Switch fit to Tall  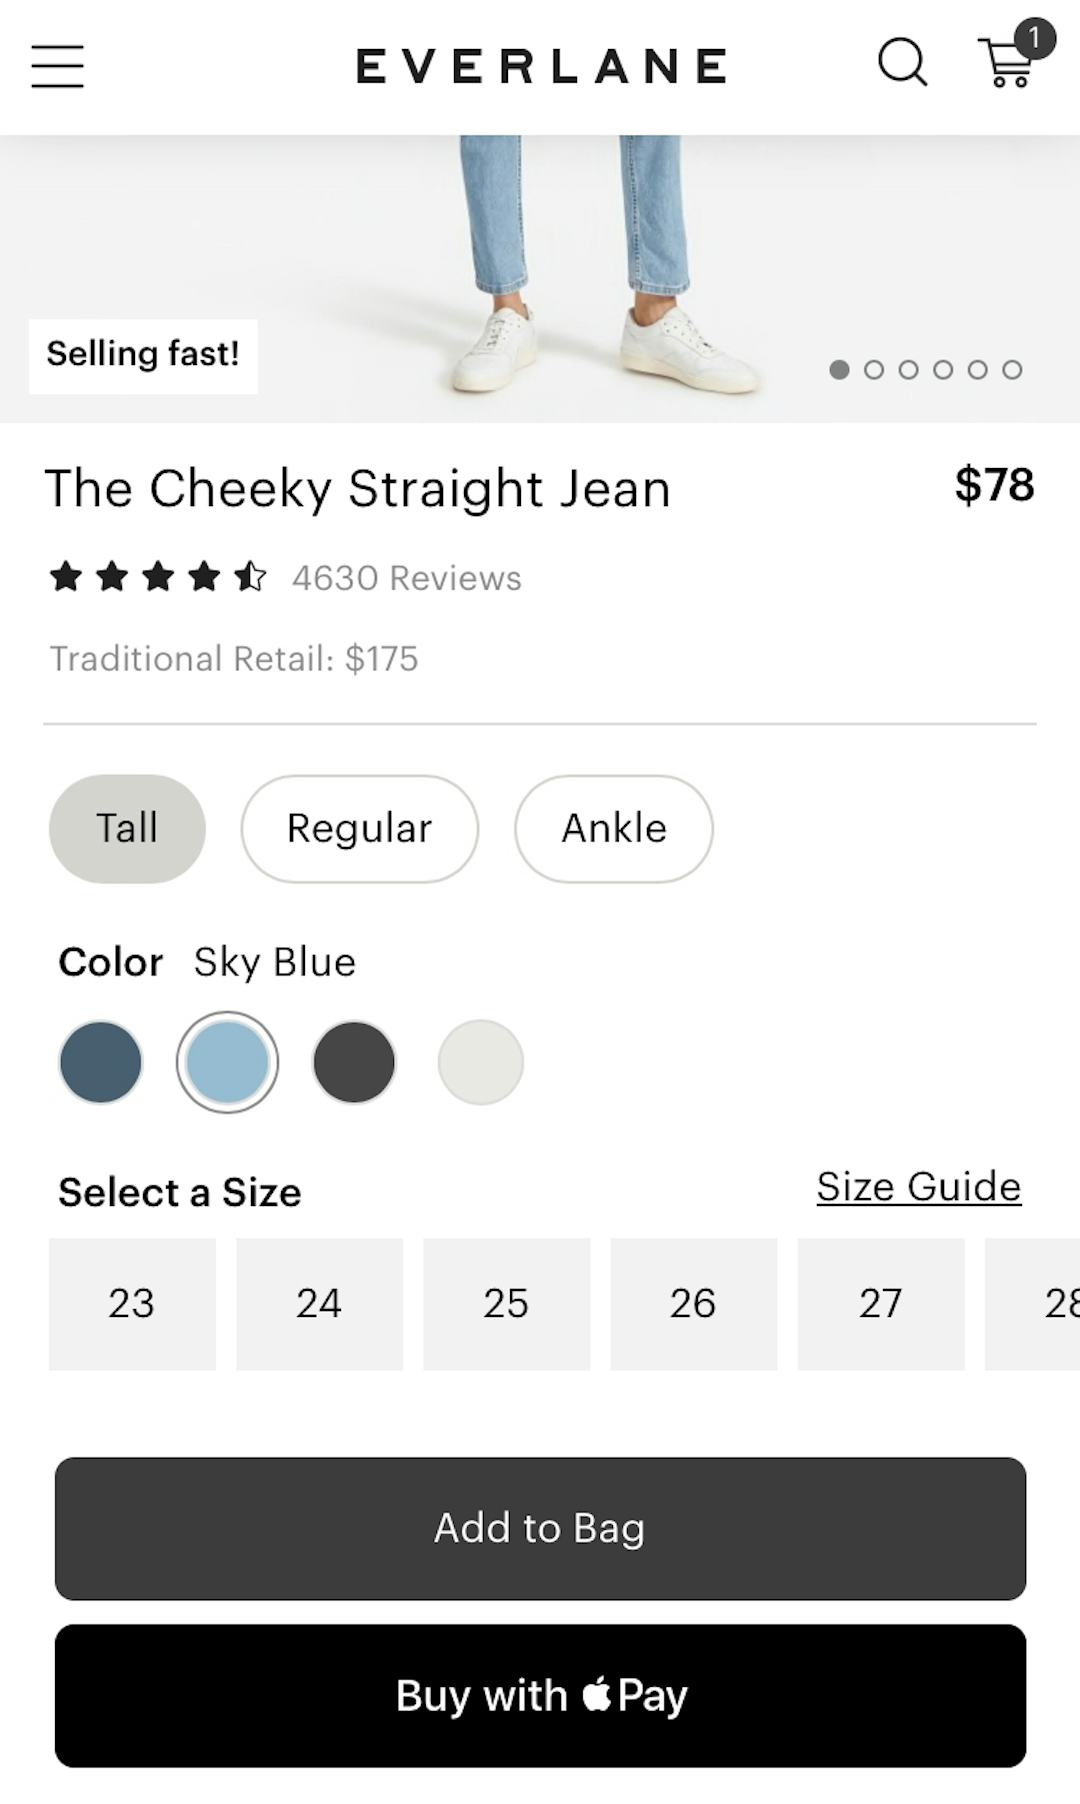[x=126, y=828]
